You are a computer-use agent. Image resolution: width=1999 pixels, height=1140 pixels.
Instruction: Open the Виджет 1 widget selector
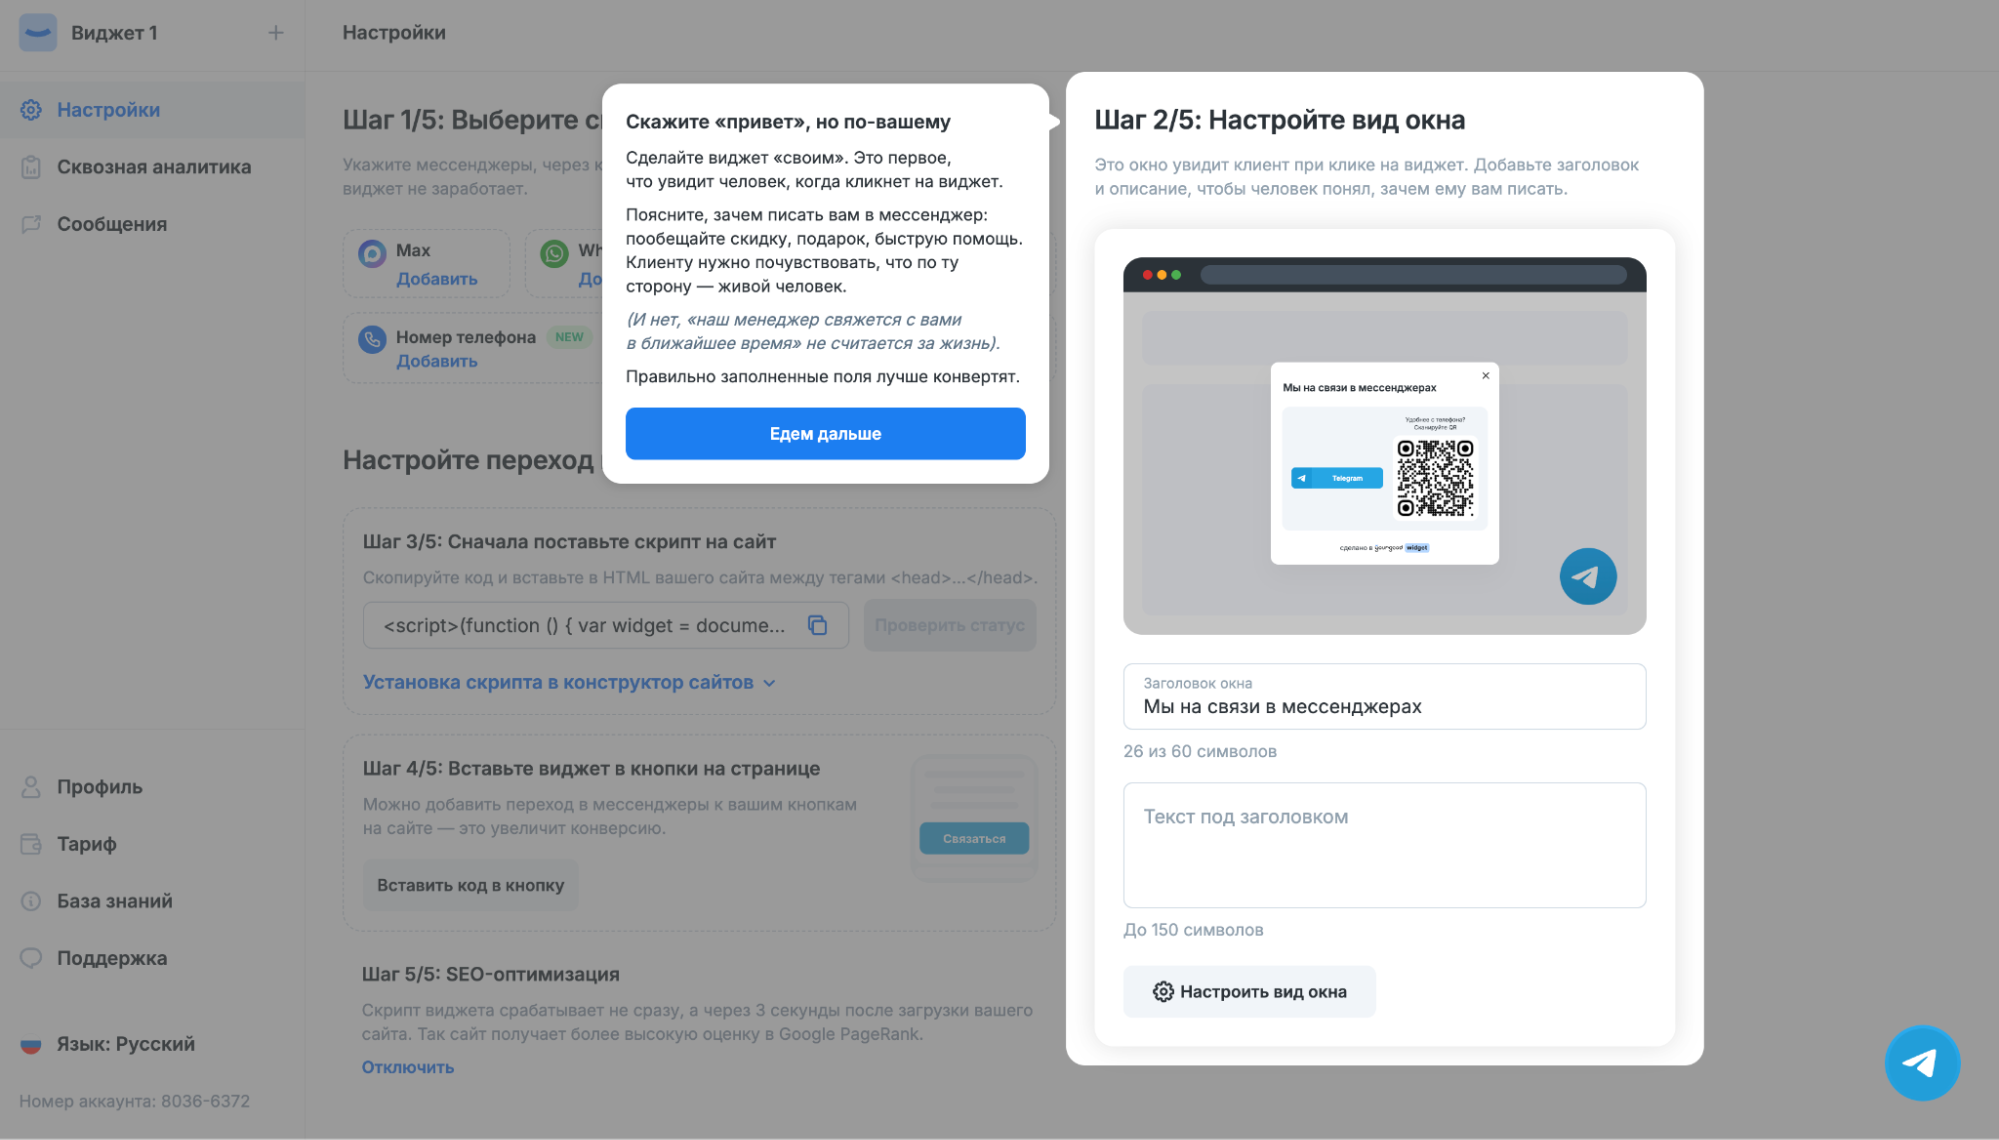point(114,33)
